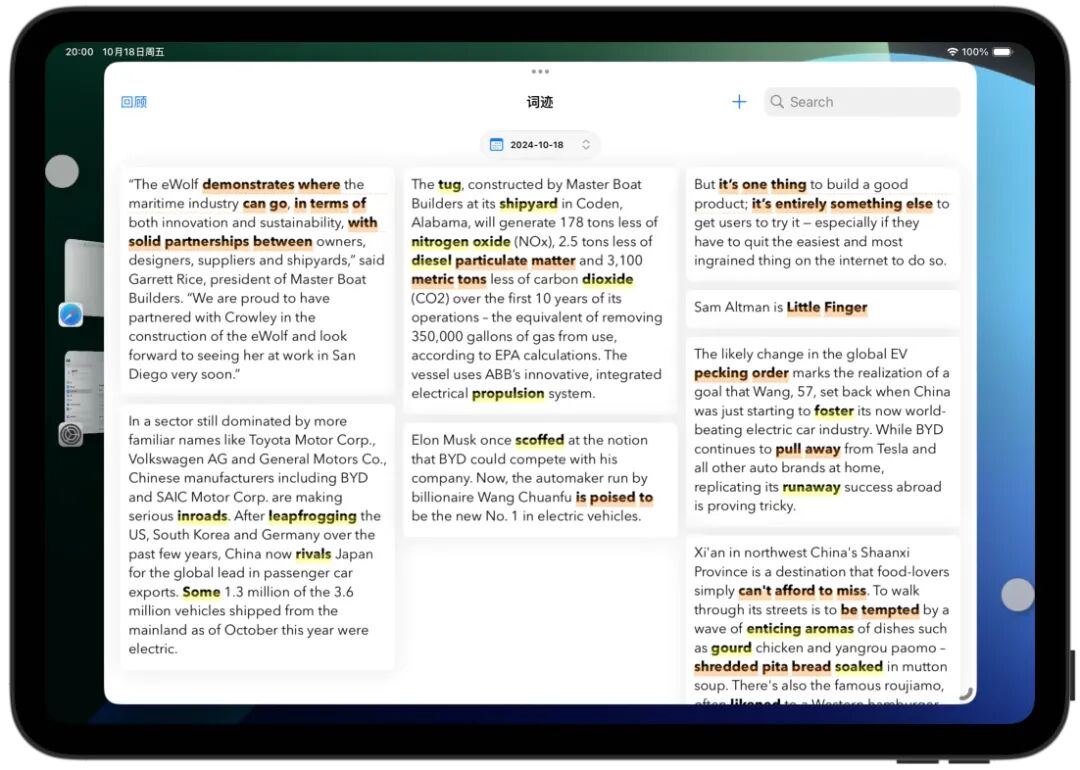This screenshot has height=770, width=1080.
Task: Tap highlighted phrase "in terms of"
Action: point(330,204)
